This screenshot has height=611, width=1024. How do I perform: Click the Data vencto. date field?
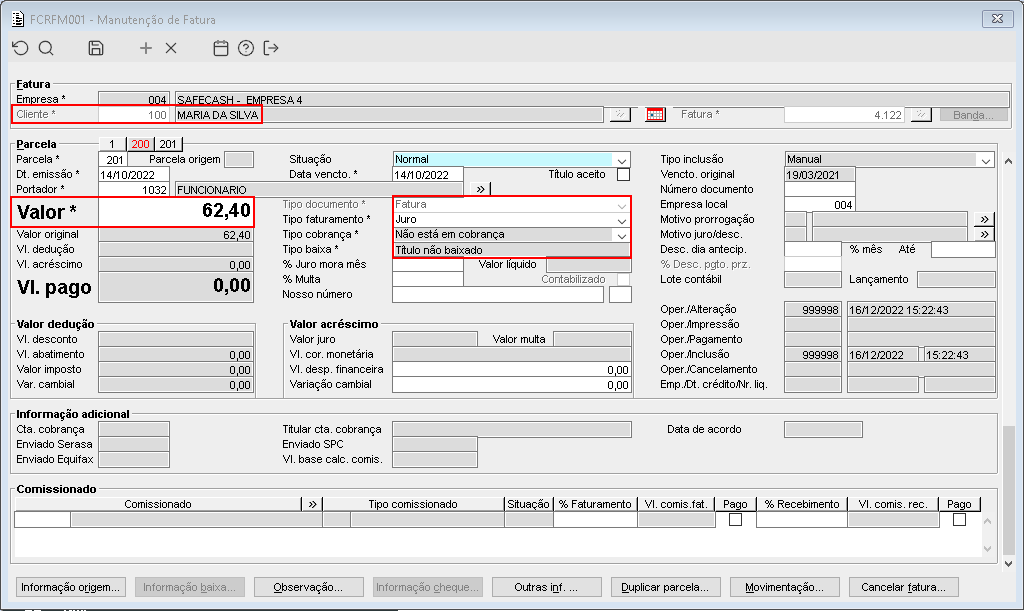tap(428, 174)
